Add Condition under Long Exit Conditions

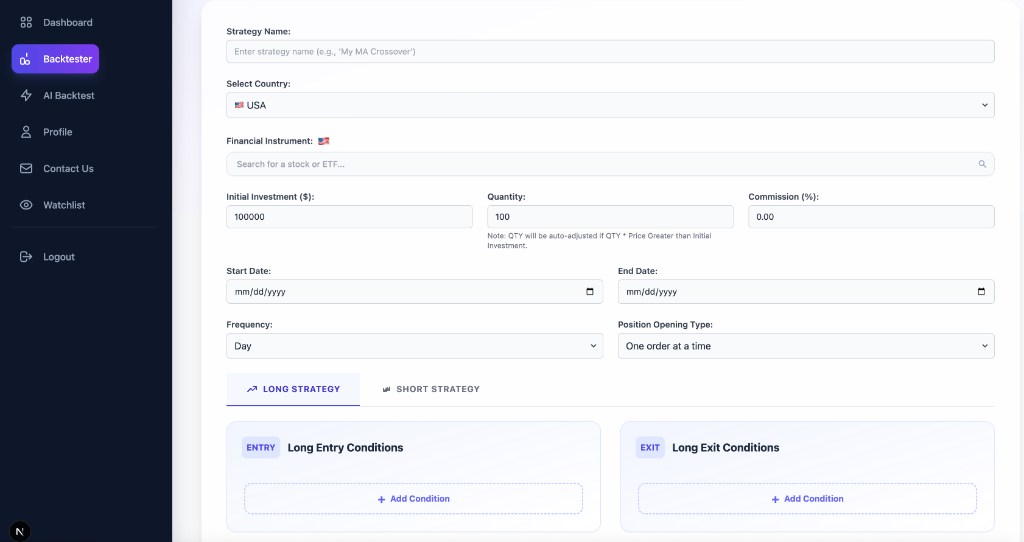click(x=807, y=499)
